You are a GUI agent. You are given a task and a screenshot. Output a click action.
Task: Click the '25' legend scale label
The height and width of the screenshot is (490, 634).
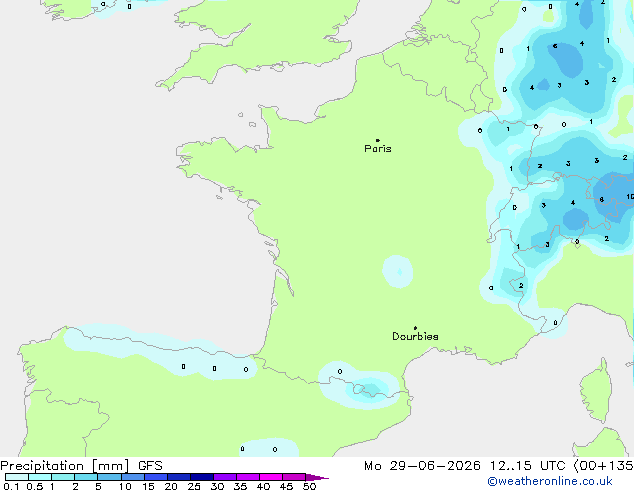click(194, 486)
